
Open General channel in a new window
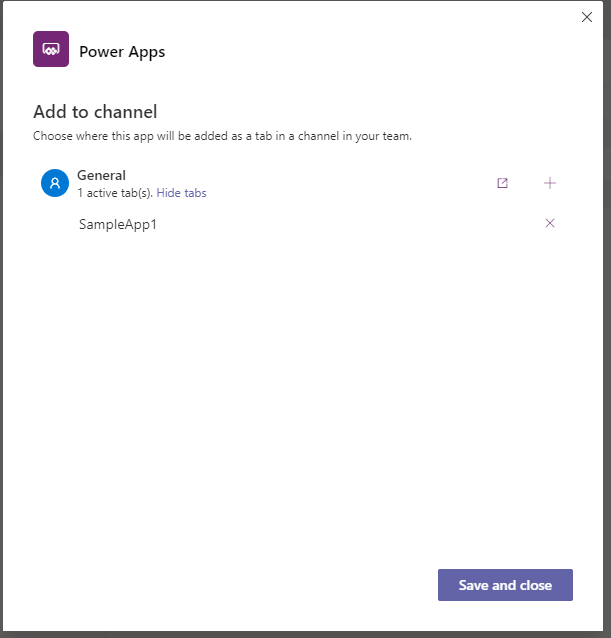pyautogui.click(x=502, y=183)
